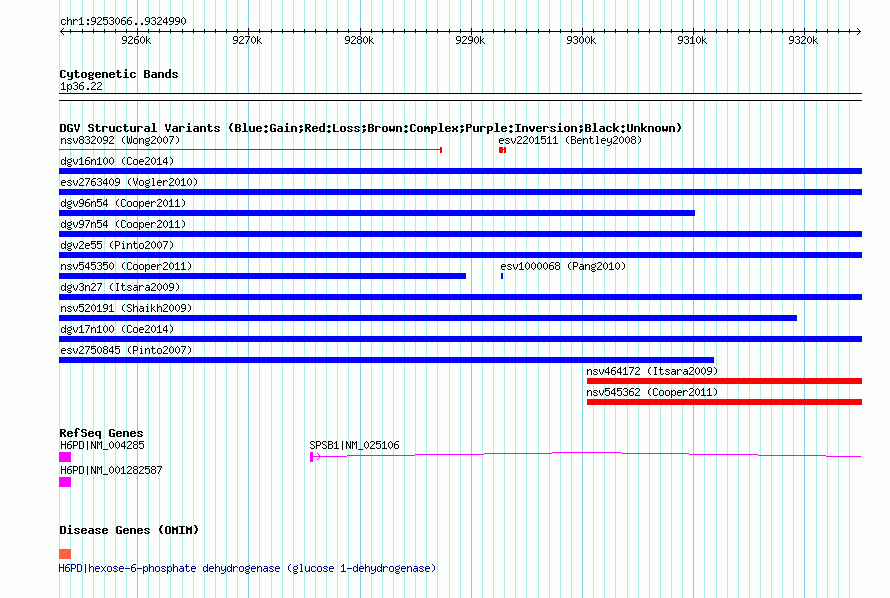Click the 9300k ruler tick label
890x598 pixels.
(x=581, y=40)
